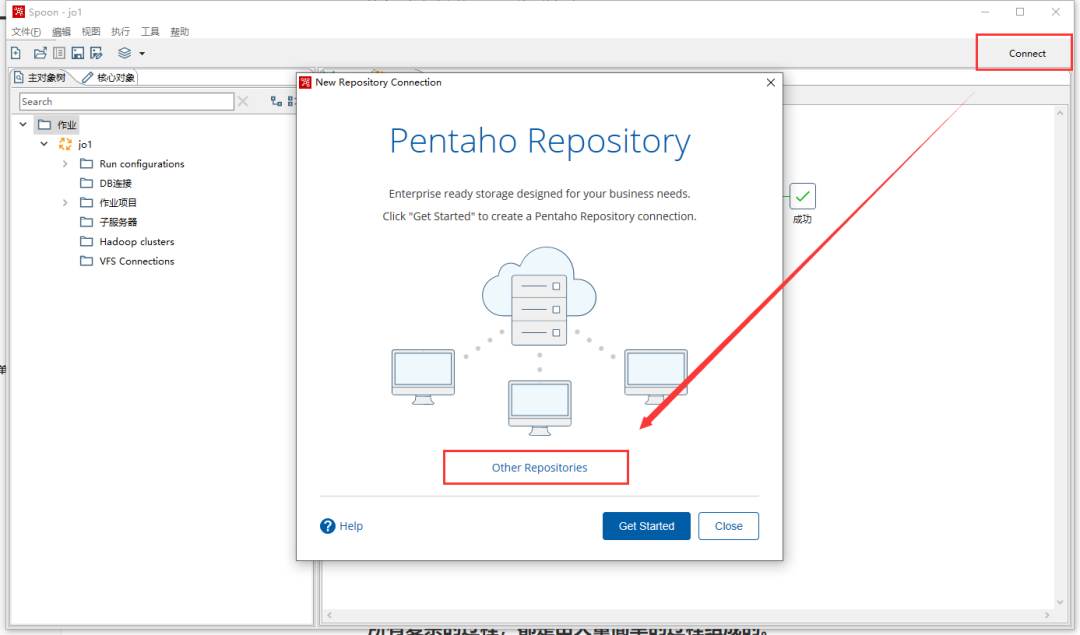Select the Run configurations tree item

pyautogui.click(x=142, y=164)
